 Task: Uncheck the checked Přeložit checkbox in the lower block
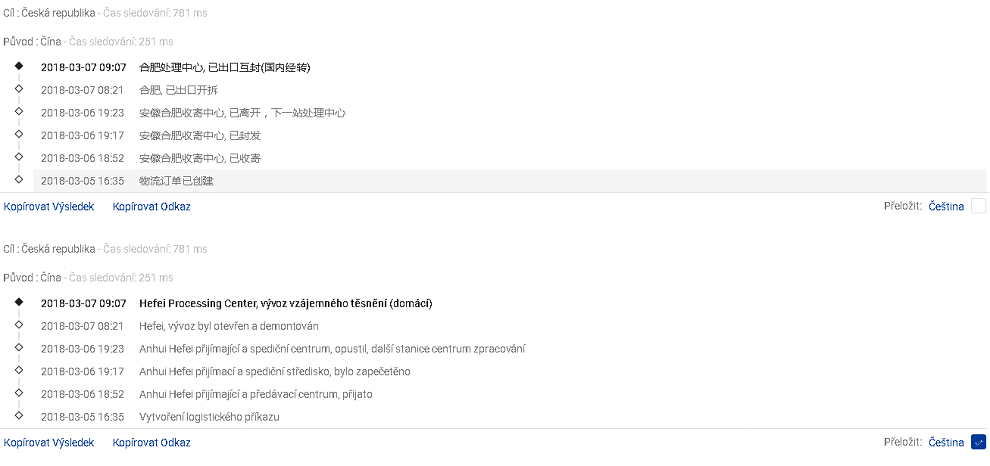tap(978, 442)
